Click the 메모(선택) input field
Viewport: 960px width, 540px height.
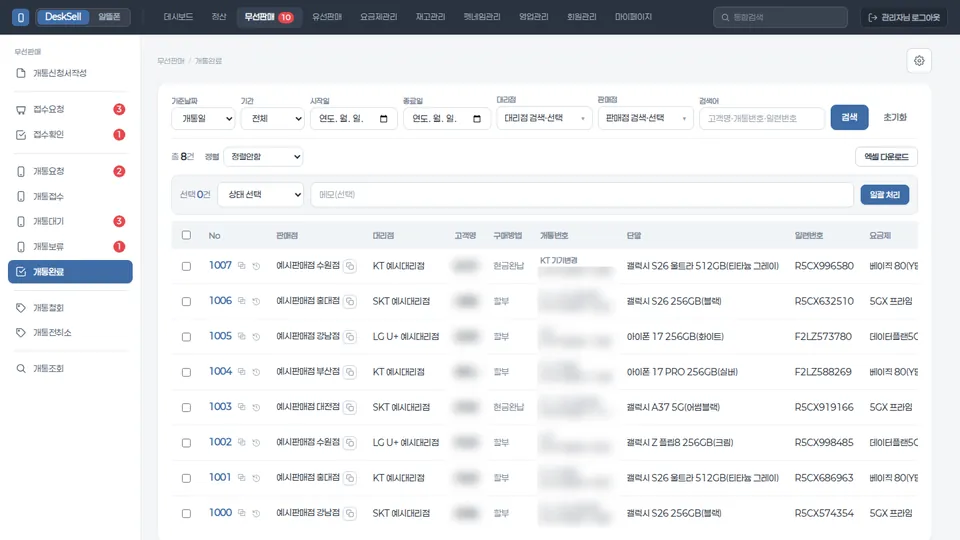(x=582, y=195)
